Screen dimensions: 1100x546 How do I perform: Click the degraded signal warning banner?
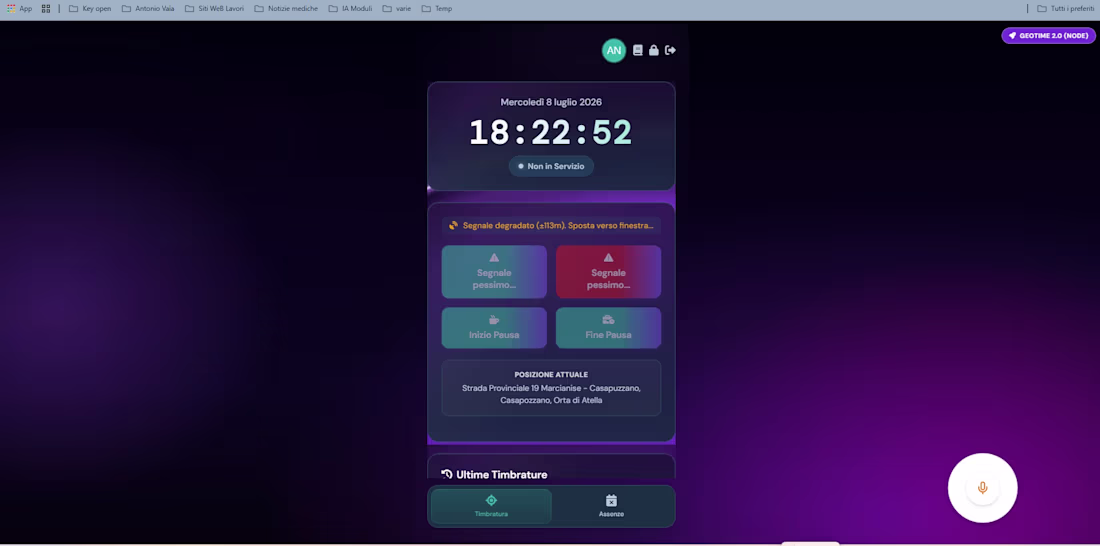tap(551, 225)
